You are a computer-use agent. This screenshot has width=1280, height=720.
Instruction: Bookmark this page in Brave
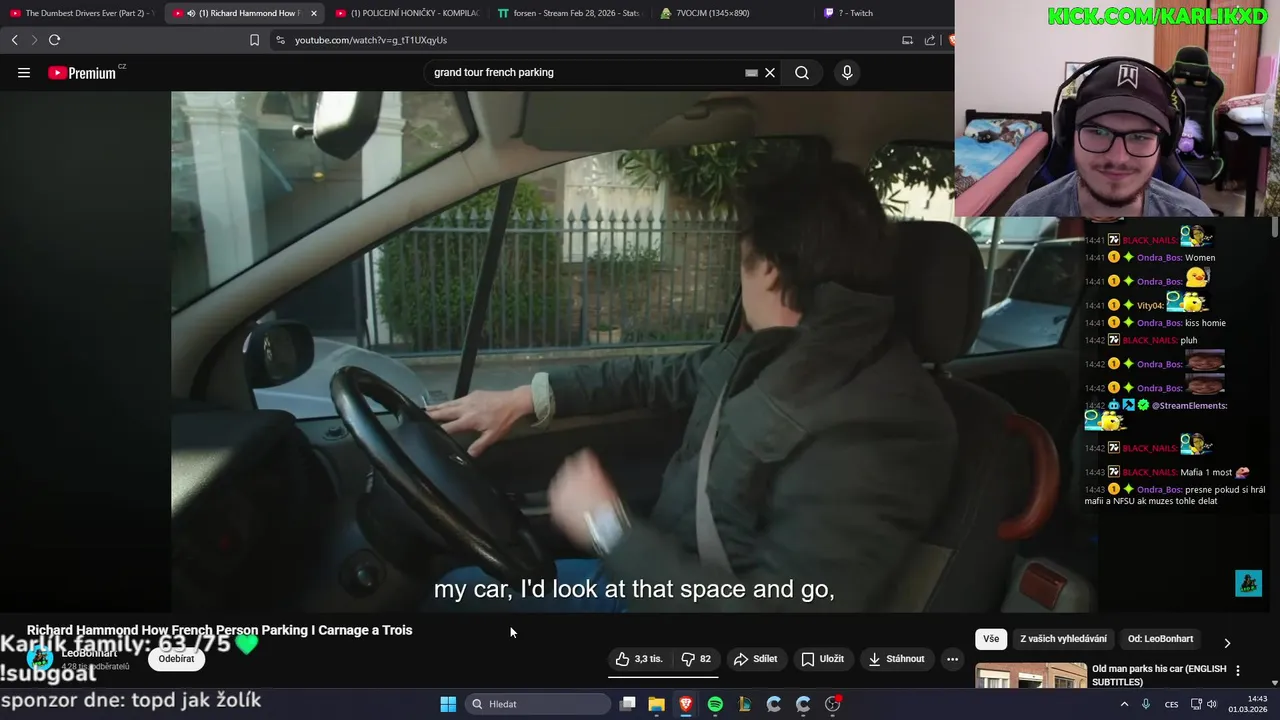[x=254, y=40]
